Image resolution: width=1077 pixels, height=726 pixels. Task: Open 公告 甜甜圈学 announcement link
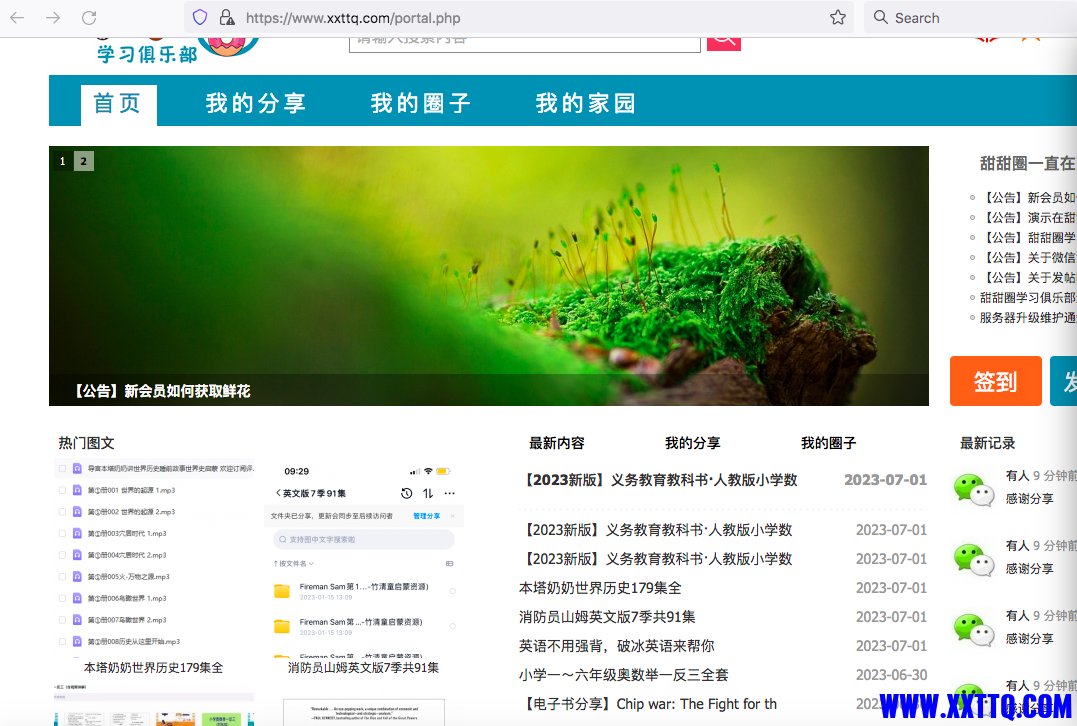1028,238
